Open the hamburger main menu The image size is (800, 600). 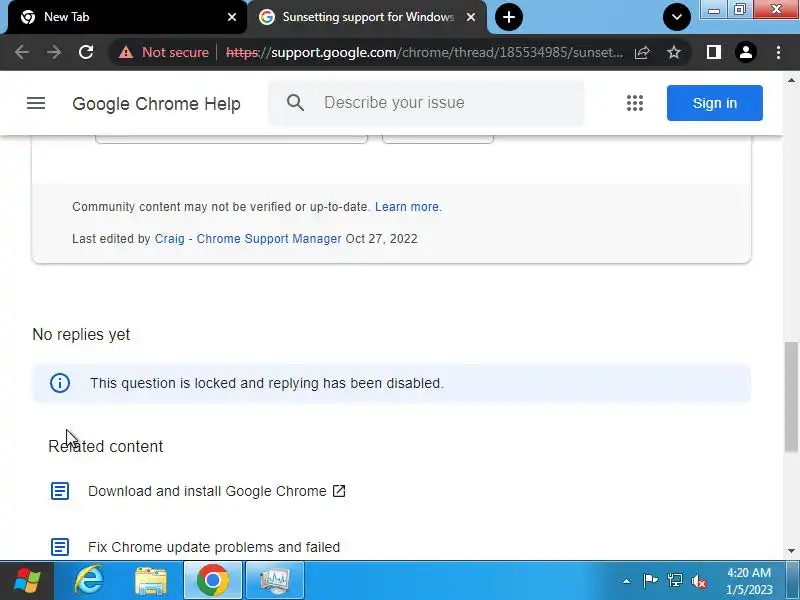point(36,103)
